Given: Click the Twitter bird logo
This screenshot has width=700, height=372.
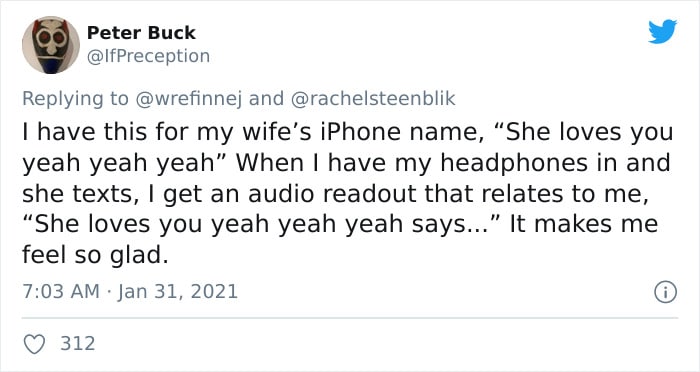Looking at the screenshot, I should click(x=662, y=32).
